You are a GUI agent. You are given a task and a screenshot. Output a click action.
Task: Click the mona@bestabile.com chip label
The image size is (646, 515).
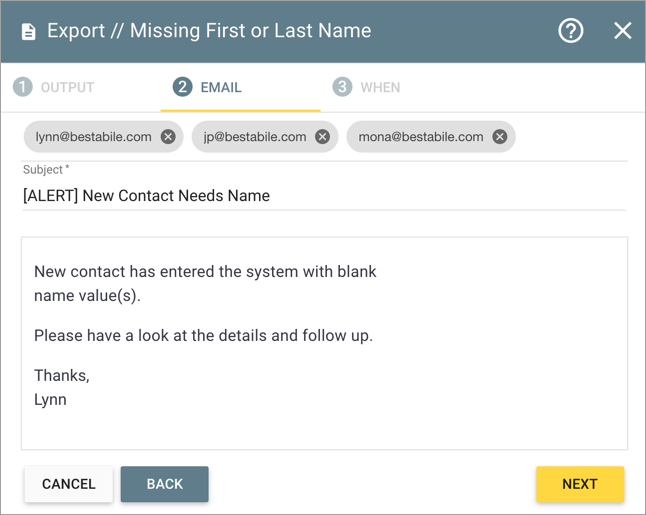click(x=421, y=137)
